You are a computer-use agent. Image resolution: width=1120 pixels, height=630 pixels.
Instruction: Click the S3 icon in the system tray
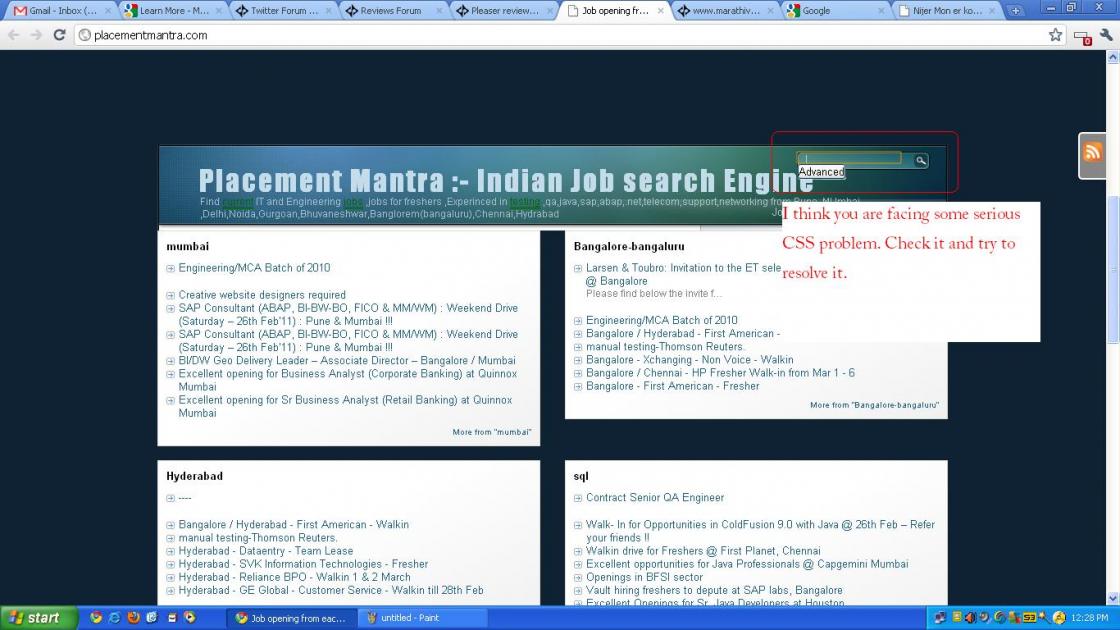click(1029, 618)
